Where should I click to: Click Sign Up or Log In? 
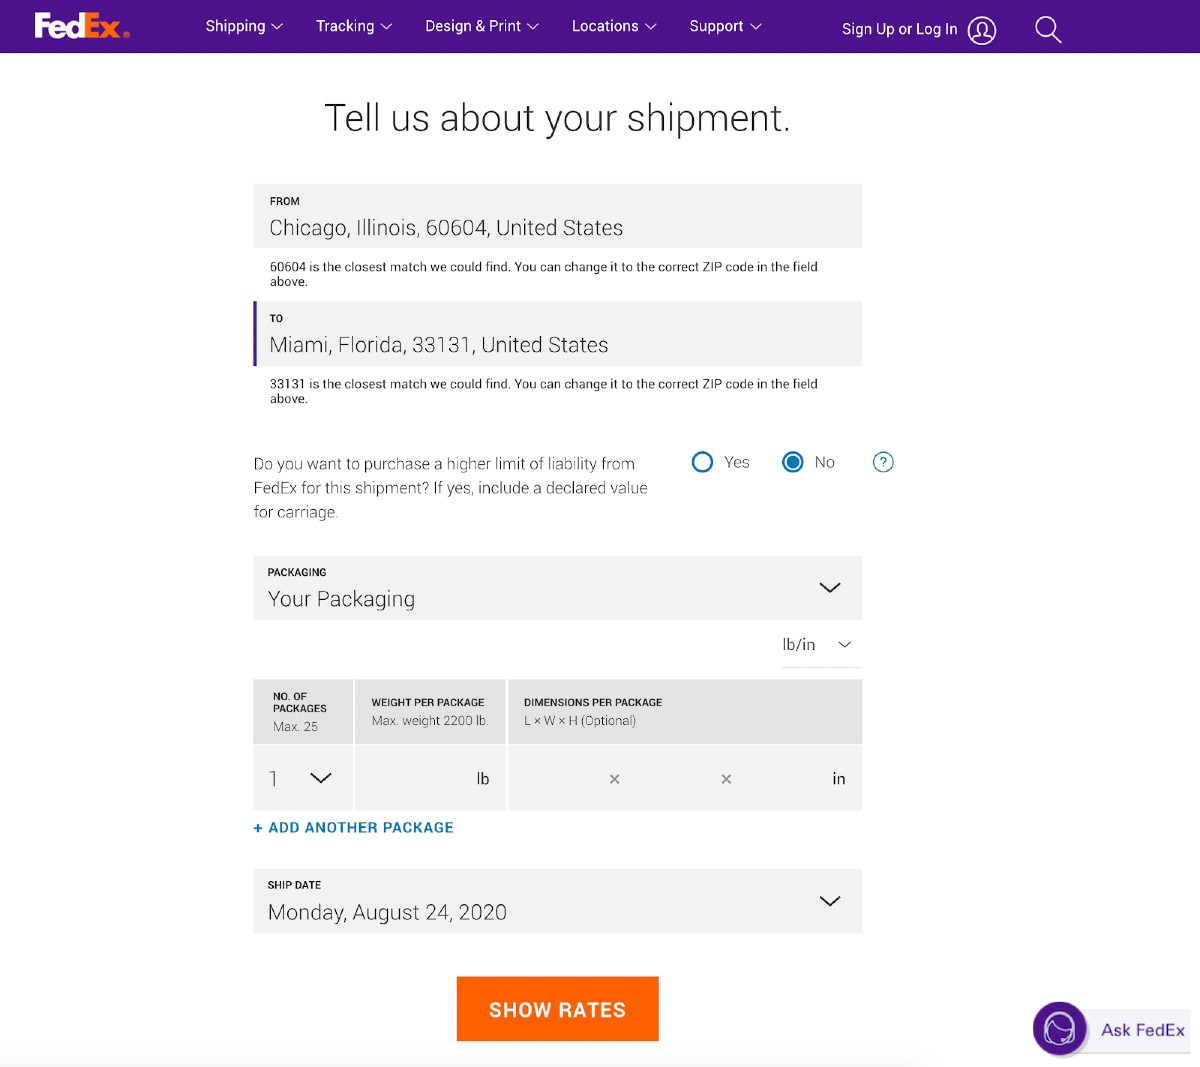(x=899, y=29)
